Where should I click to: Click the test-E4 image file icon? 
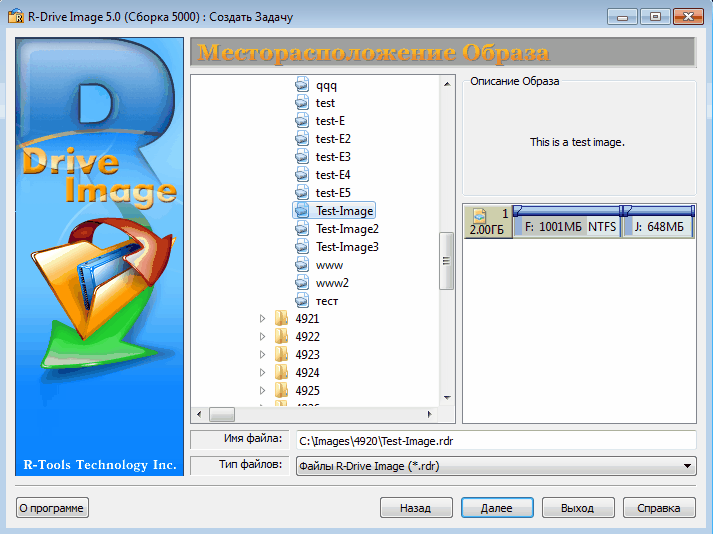(302, 175)
